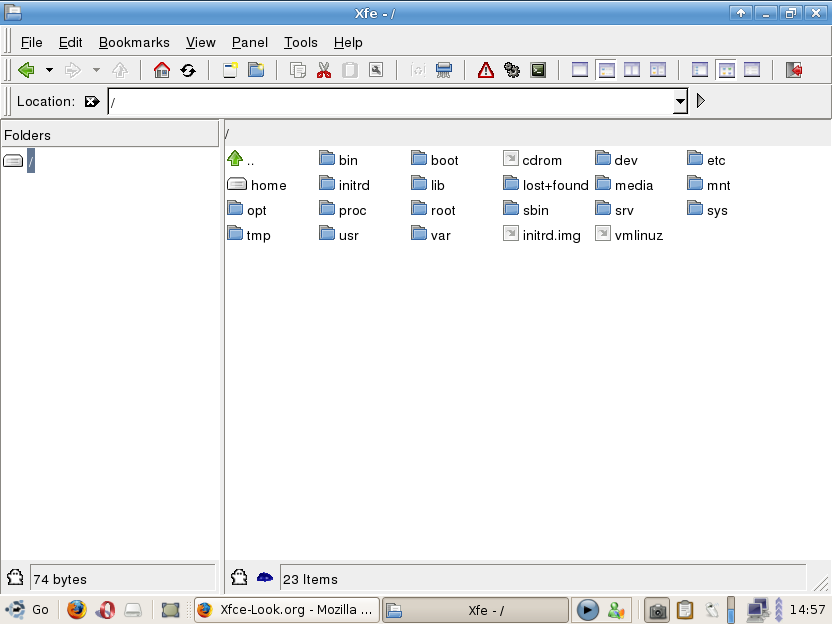
Task: Open the Help menu
Action: [348, 42]
